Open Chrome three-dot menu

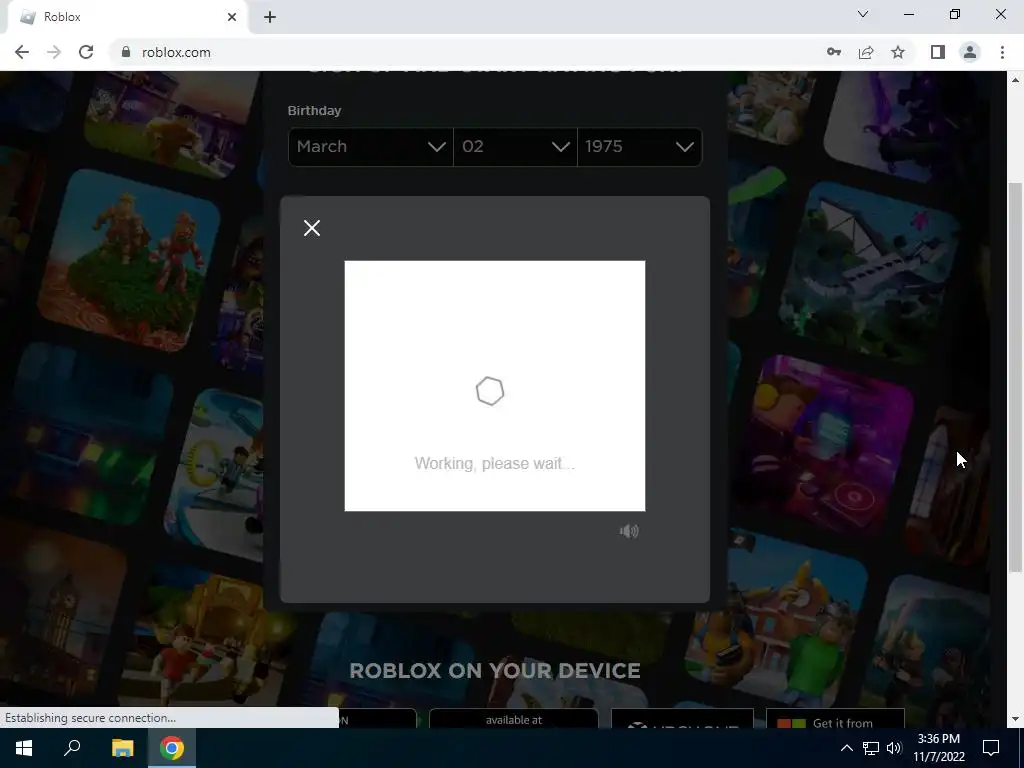coord(1002,52)
